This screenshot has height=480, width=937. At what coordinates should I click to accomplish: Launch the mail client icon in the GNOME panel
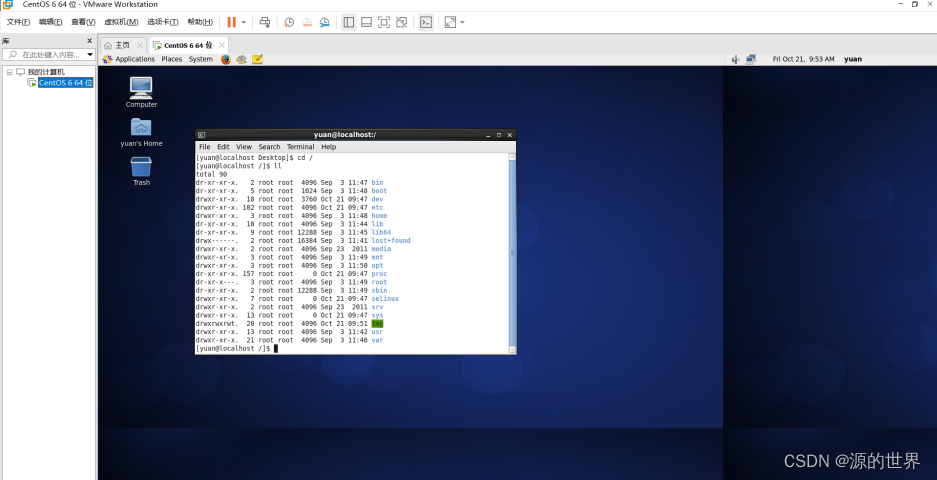(x=241, y=59)
